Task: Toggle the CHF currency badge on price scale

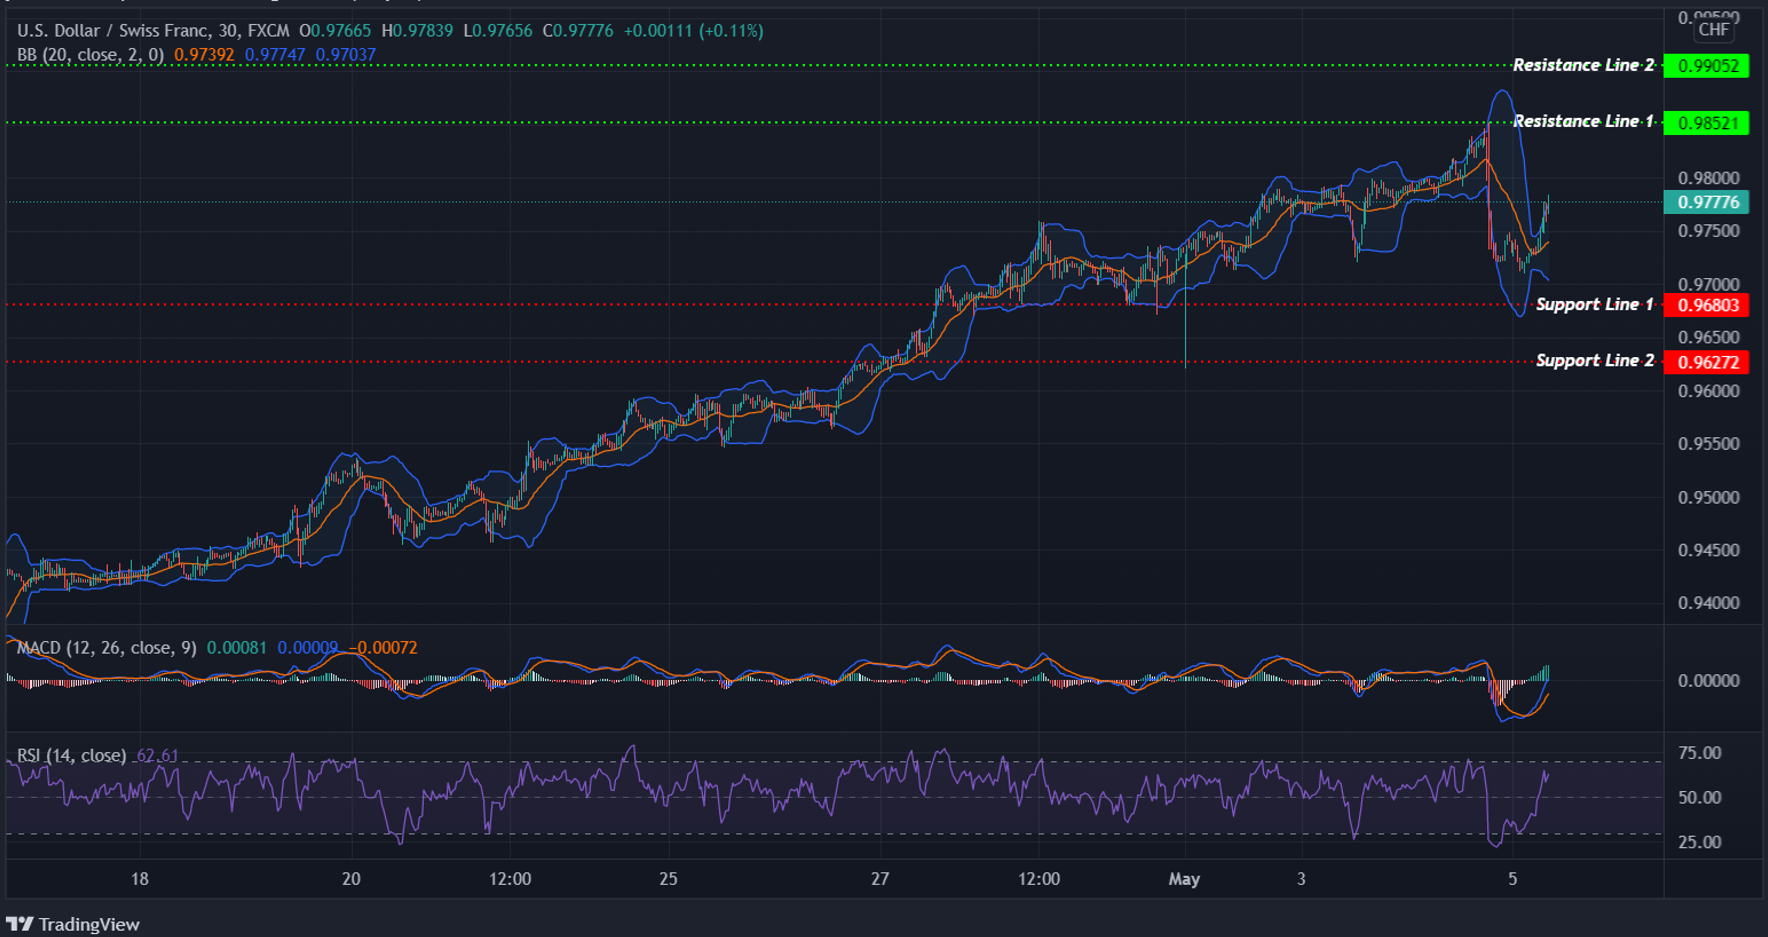Action: point(1712,30)
